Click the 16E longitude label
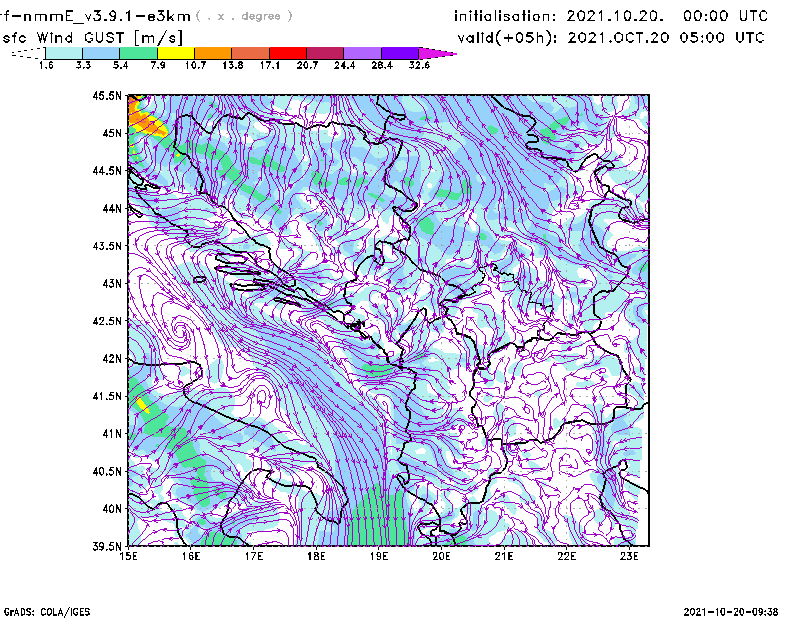This screenshot has width=800, height=618. point(191,556)
